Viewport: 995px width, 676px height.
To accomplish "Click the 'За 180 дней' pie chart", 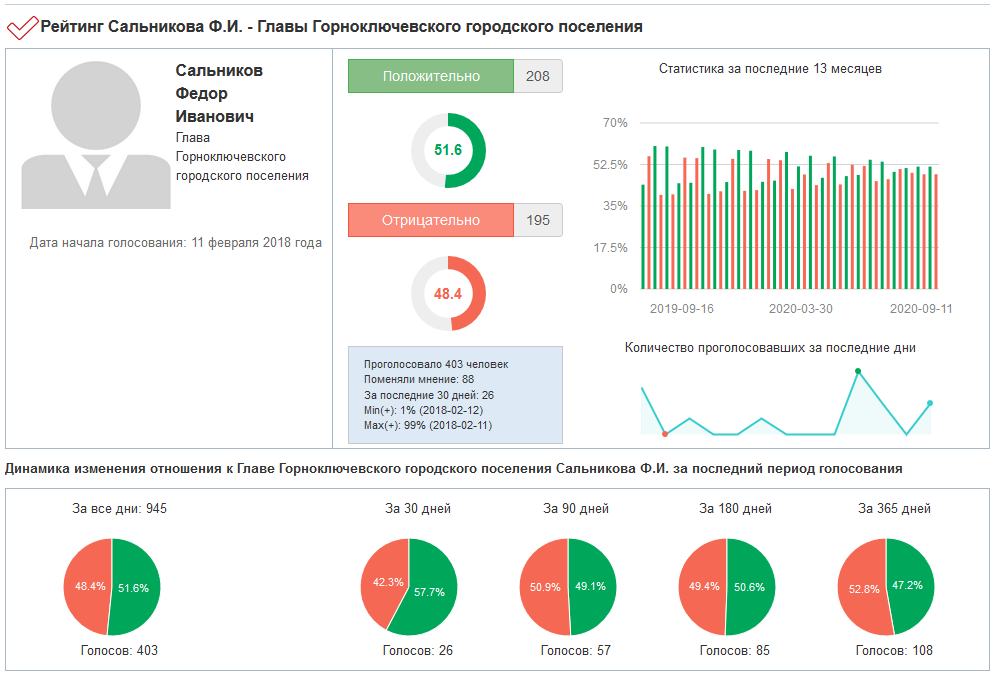I will [x=727, y=587].
